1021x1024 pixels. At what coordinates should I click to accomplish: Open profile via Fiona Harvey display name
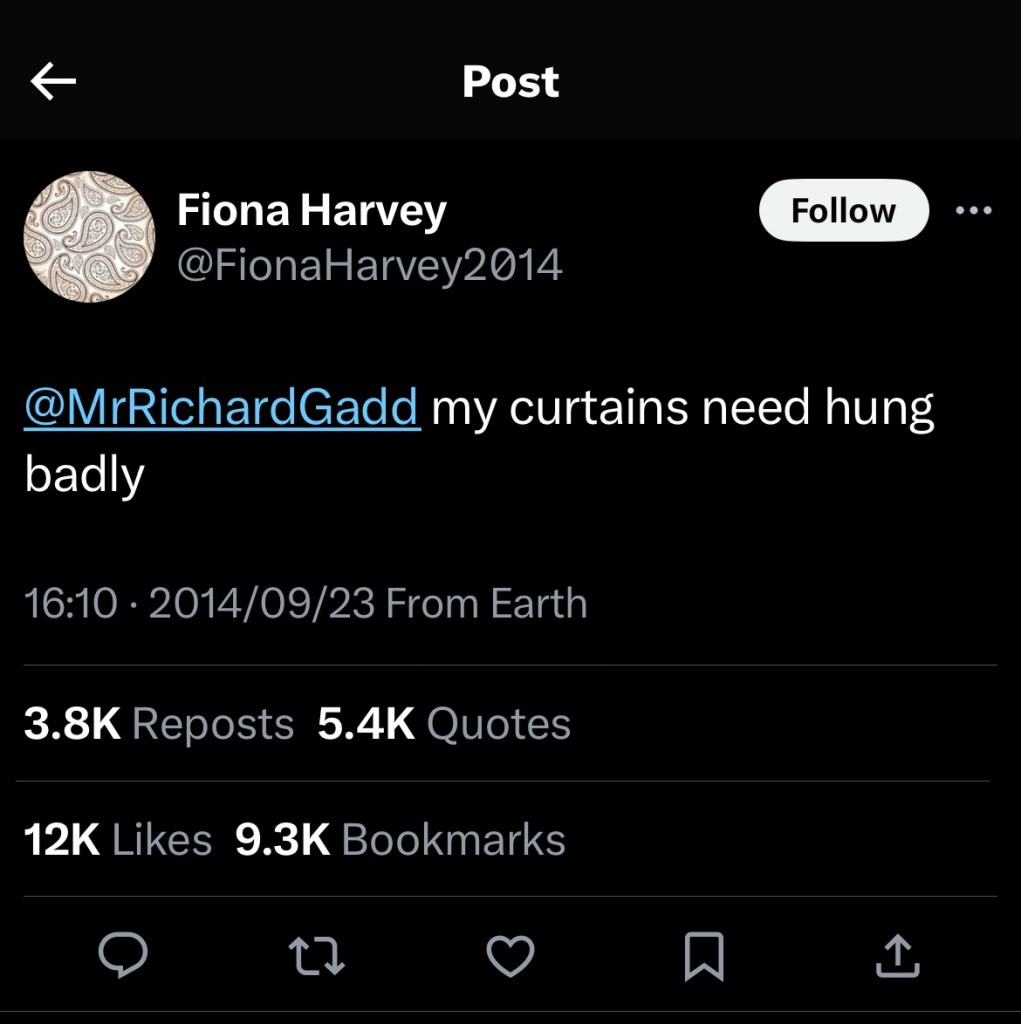pyautogui.click(x=311, y=211)
